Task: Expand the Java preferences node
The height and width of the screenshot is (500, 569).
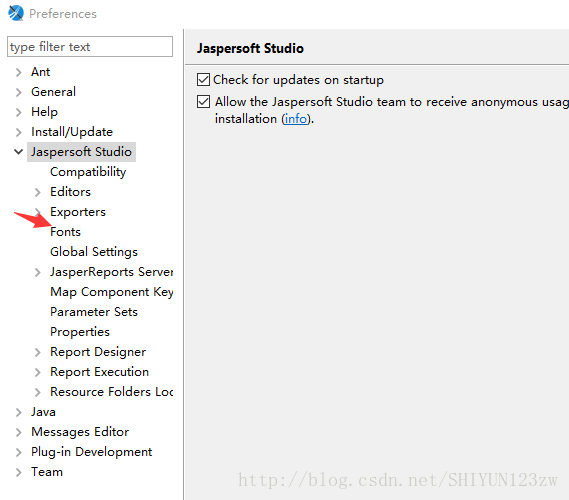Action: pyautogui.click(x=19, y=412)
